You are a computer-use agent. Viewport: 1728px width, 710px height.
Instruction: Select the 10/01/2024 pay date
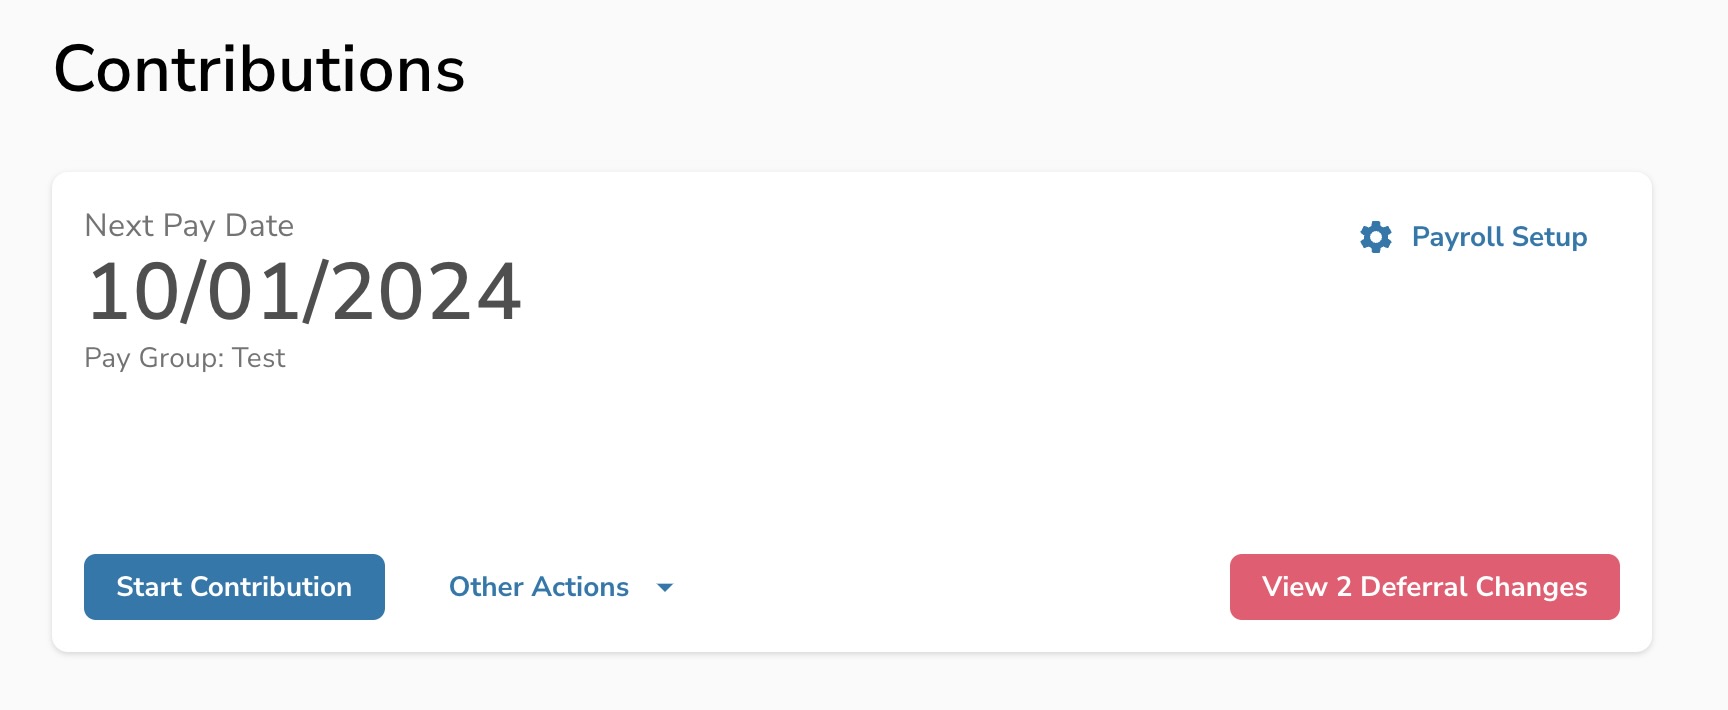[304, 292]
